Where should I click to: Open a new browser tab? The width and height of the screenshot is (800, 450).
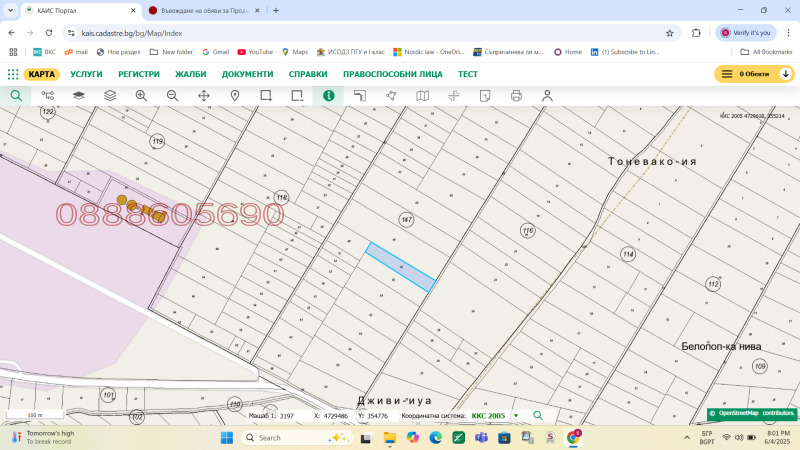[x=276, y=10]
